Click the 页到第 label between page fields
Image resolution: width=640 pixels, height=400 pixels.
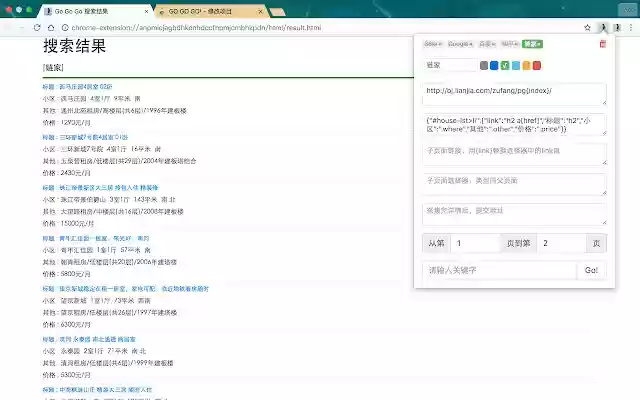518,243
